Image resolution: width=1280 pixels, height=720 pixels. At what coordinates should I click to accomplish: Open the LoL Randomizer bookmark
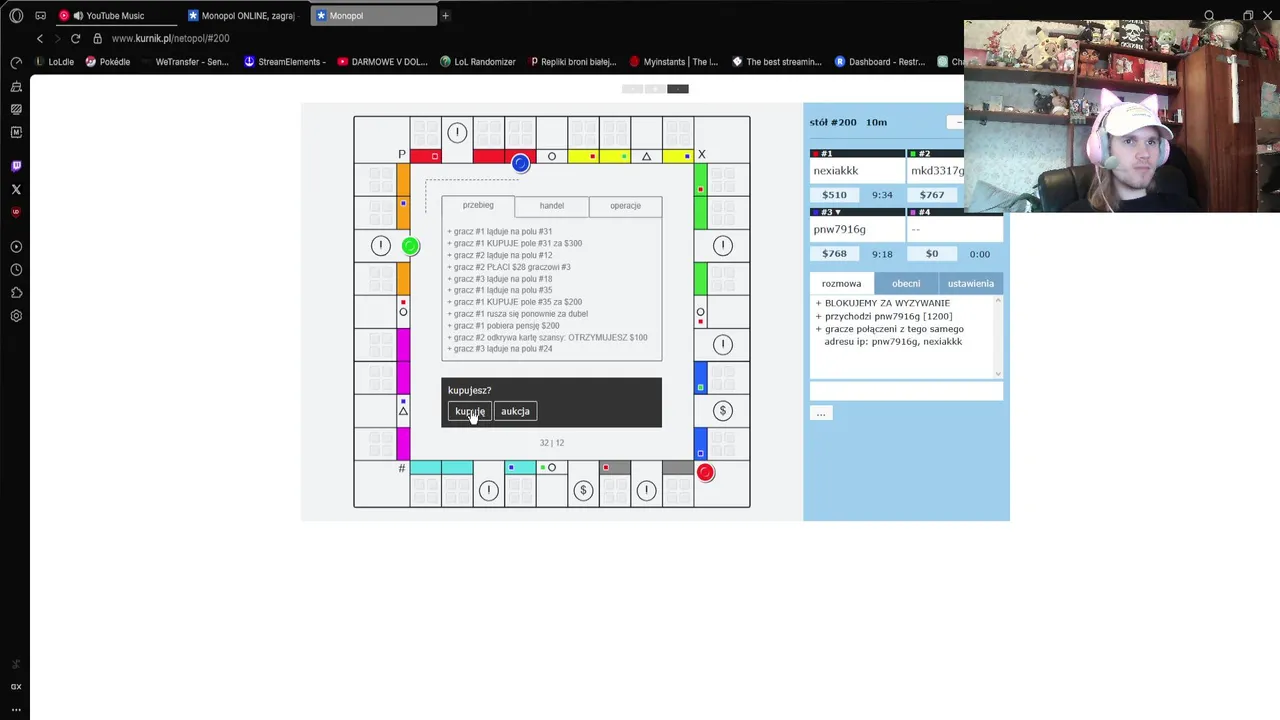coord(478,62)
